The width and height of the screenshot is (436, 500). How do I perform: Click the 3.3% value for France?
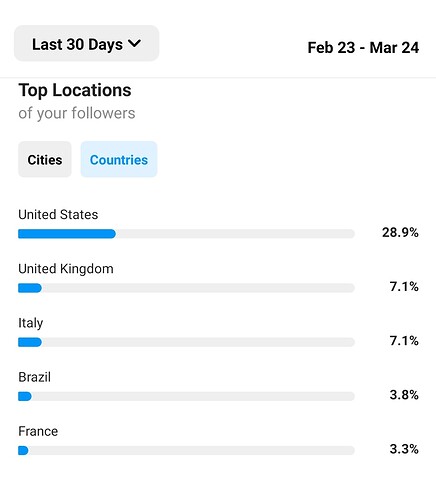tap(404, 449)
